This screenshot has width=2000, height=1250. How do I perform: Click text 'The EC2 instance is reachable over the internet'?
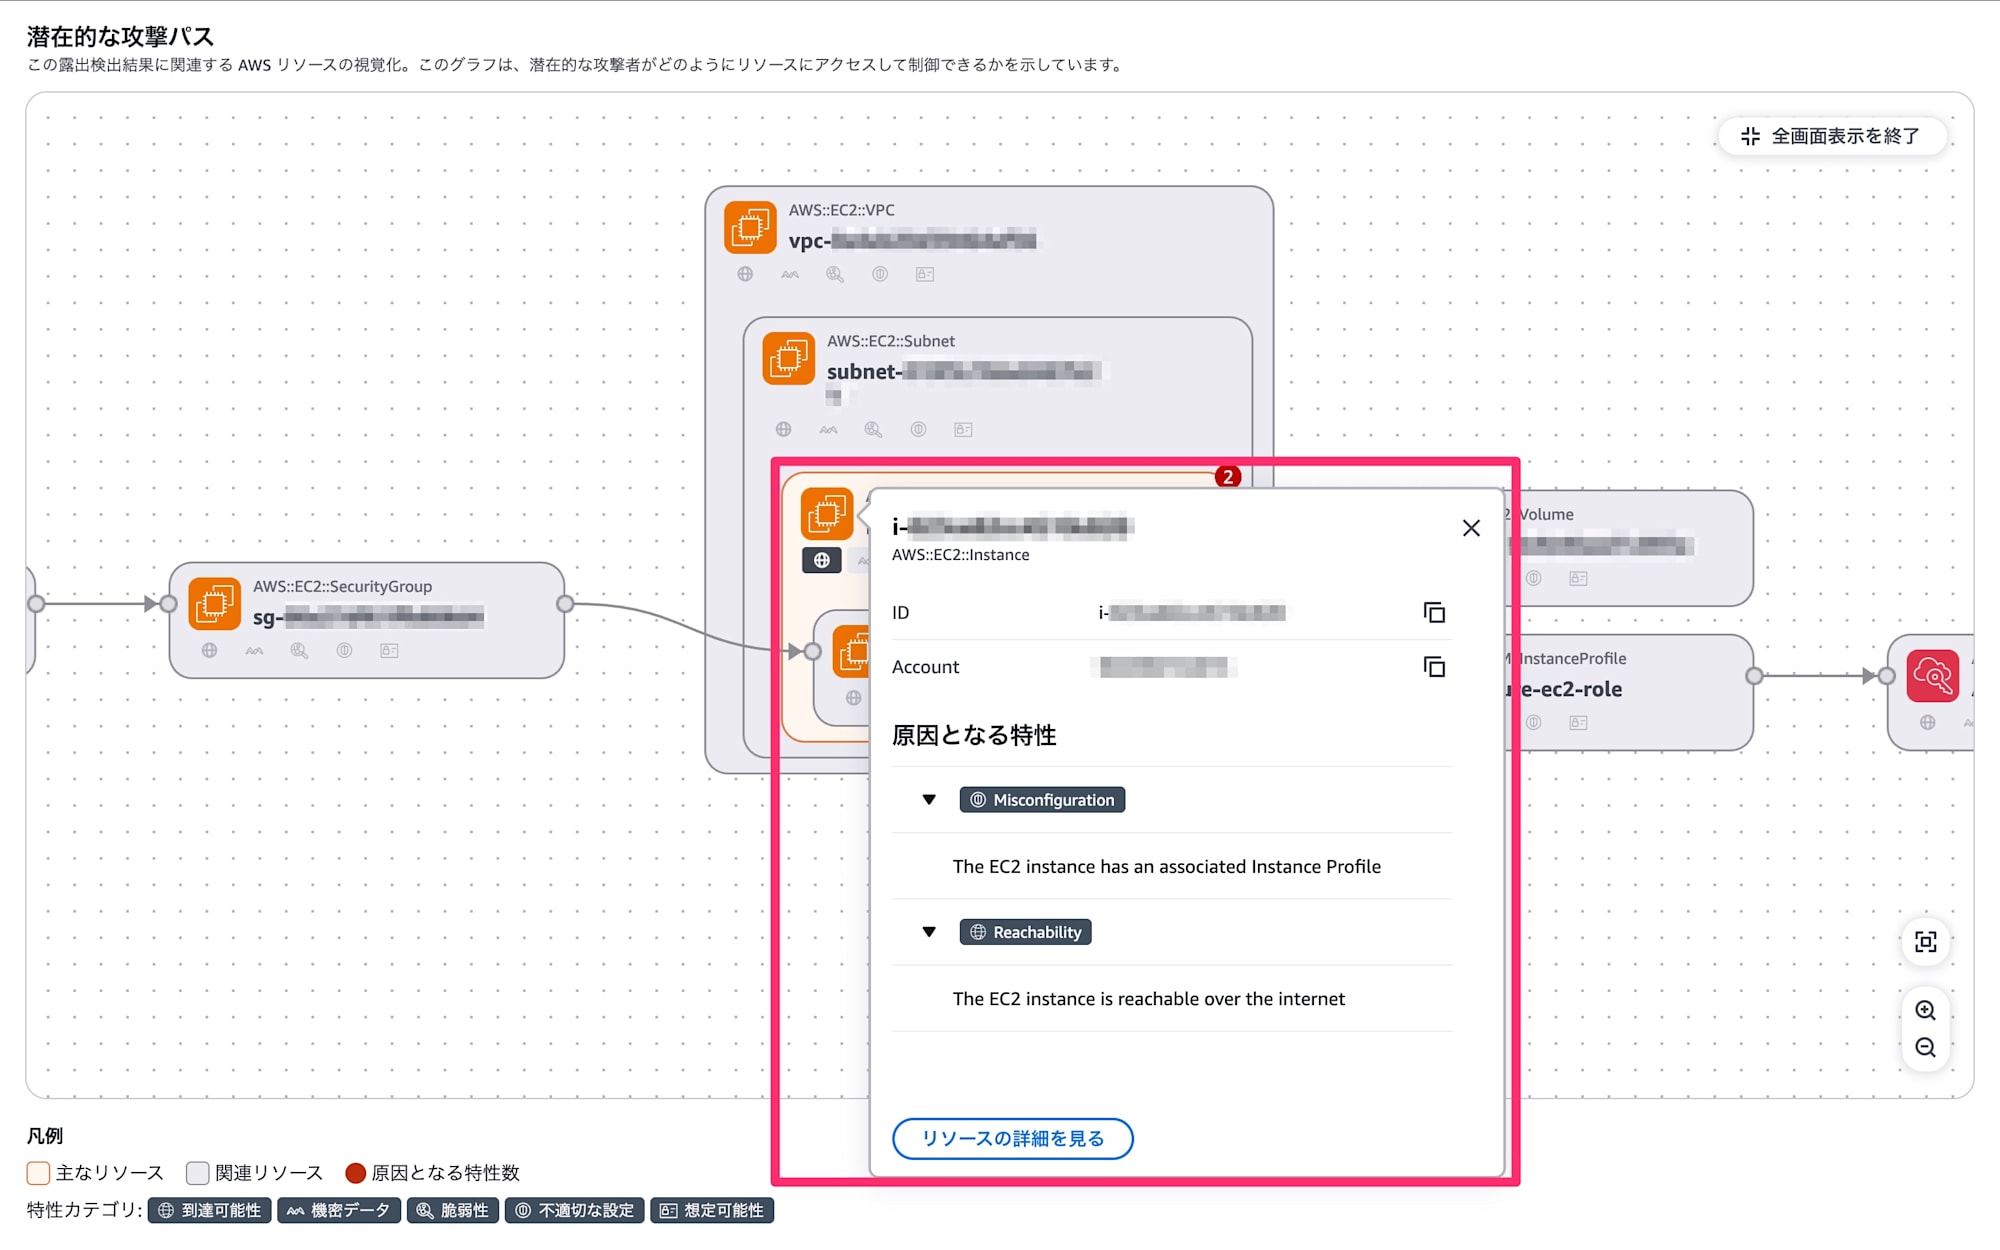(x=1148, y=998)
